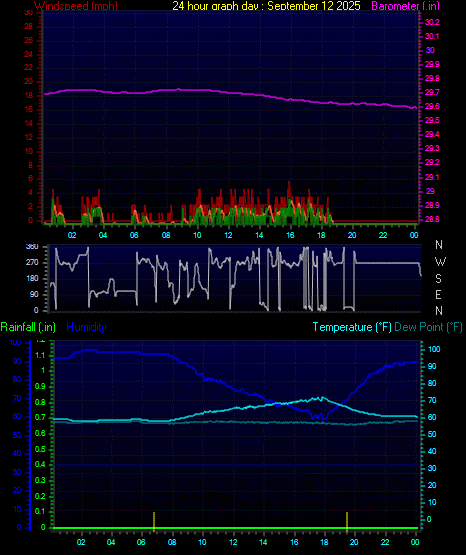Click the 29.7 barometer scale value
The height and width of the screenshot is (555, 466).
pyautogui.click(x=432, y=92)
